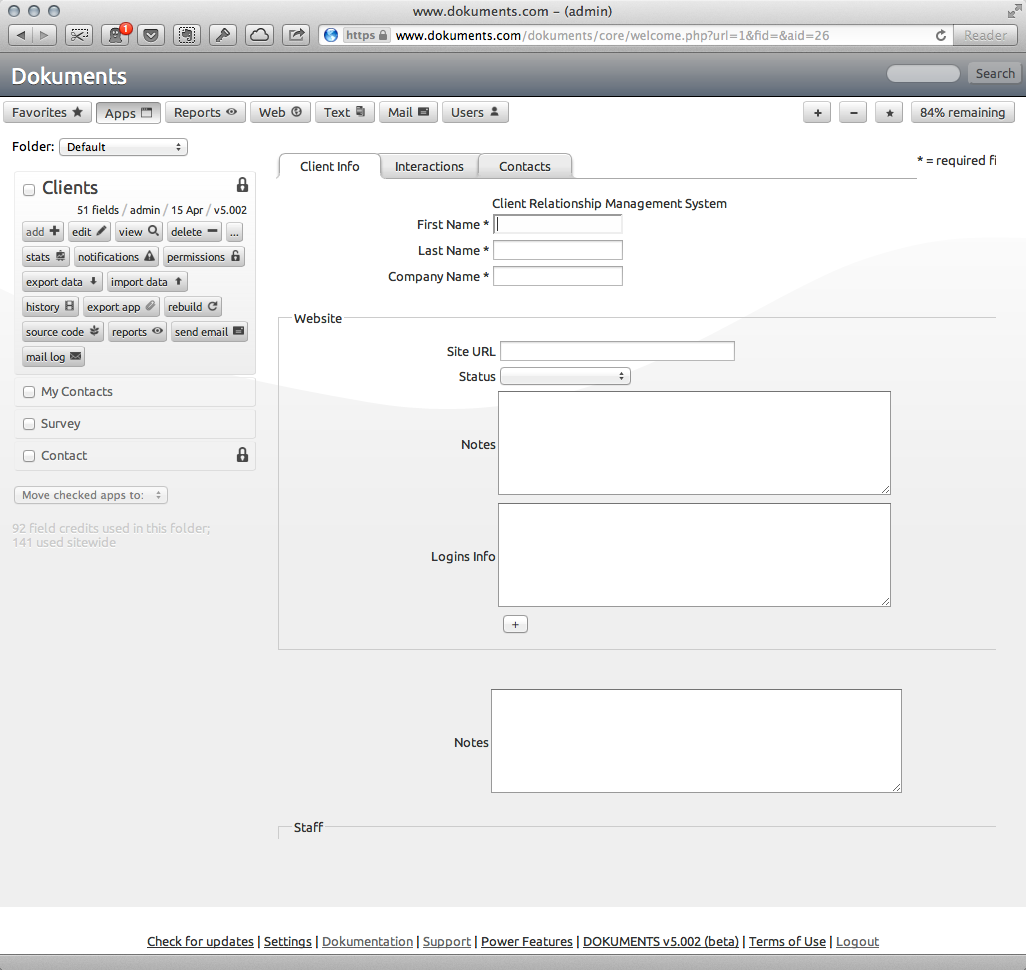Image resolution: width=1026 pixels, height=970 pixels.
Task: Open the Mail menu
Action: (408, 112)
